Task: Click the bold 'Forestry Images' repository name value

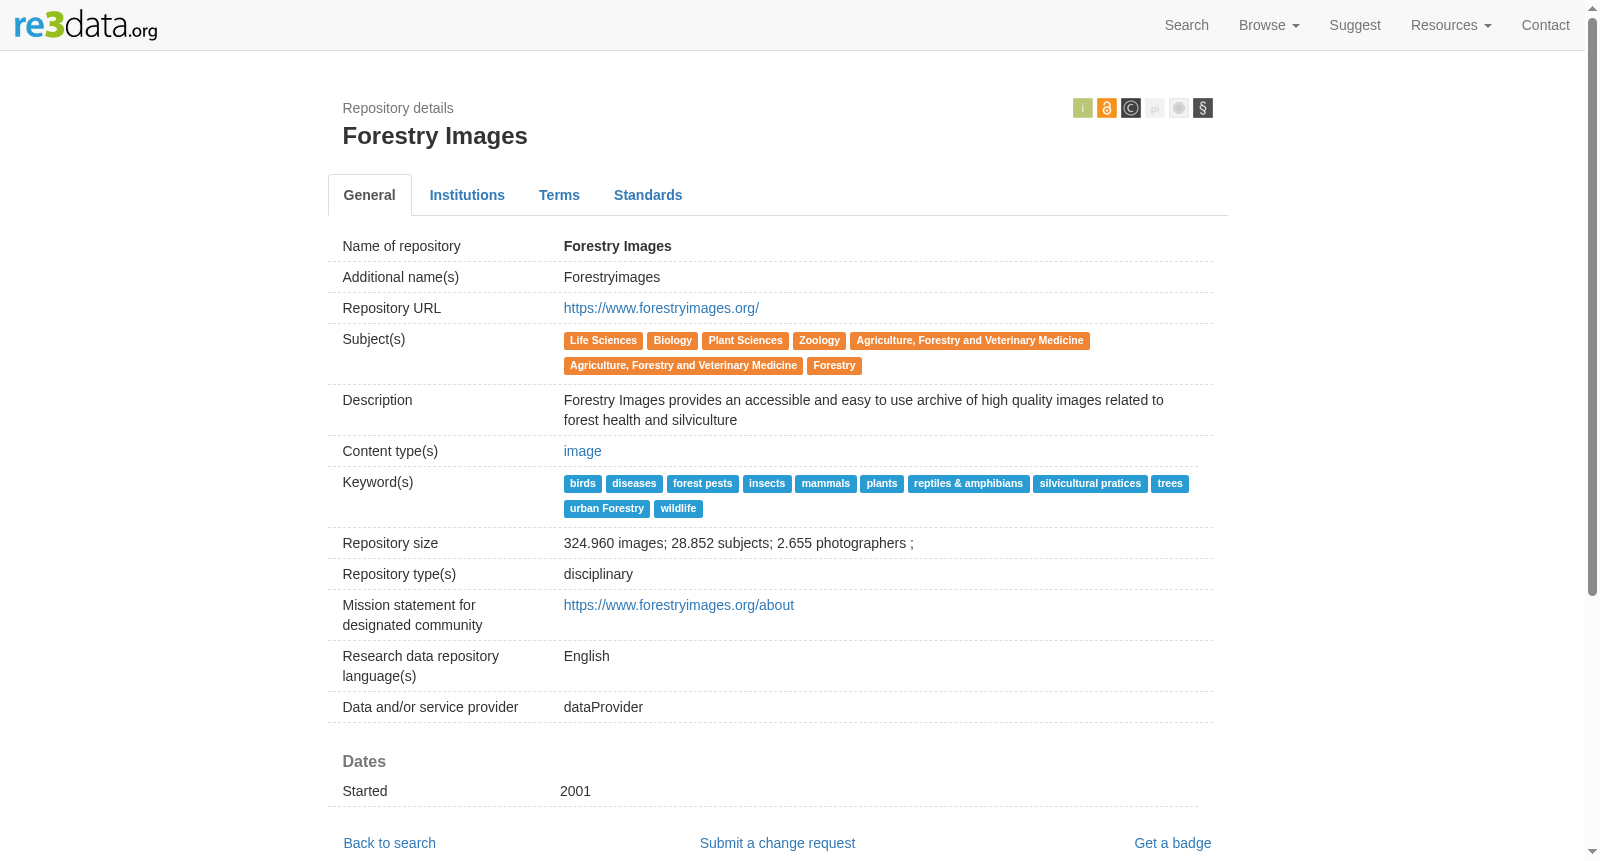Action: (x=618, y=246)
